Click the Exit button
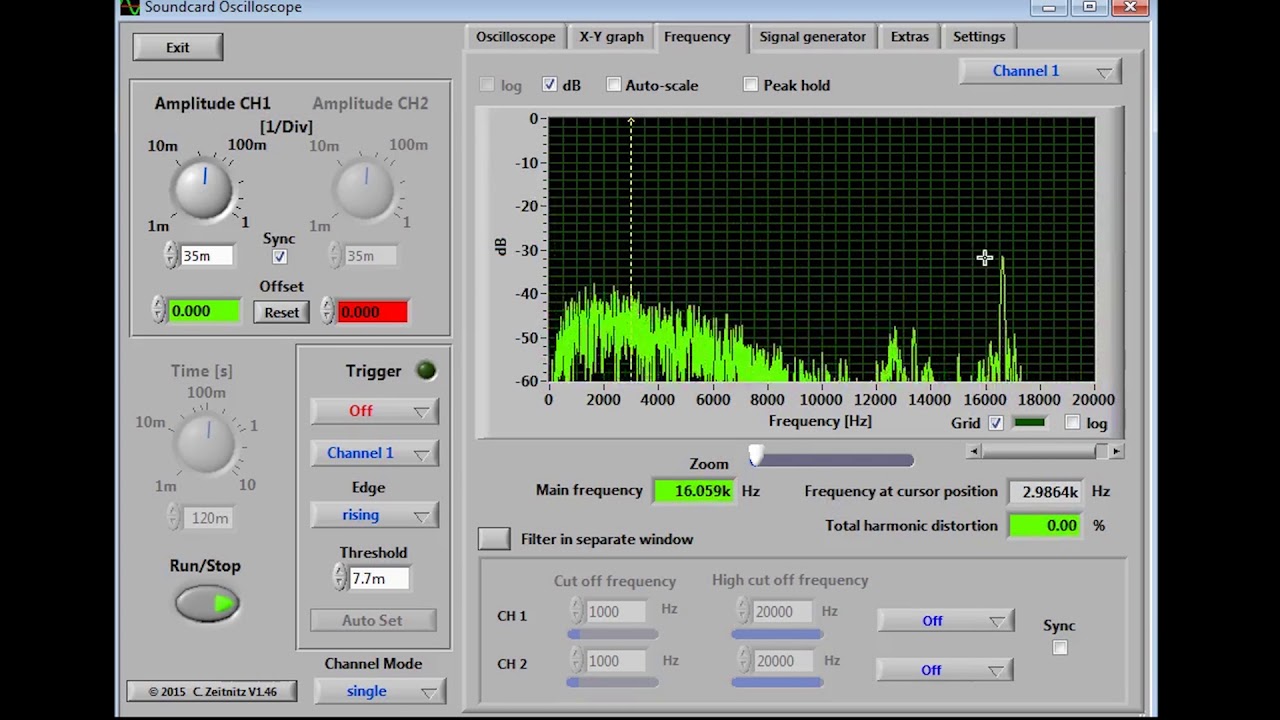 (x=178, y=47)
